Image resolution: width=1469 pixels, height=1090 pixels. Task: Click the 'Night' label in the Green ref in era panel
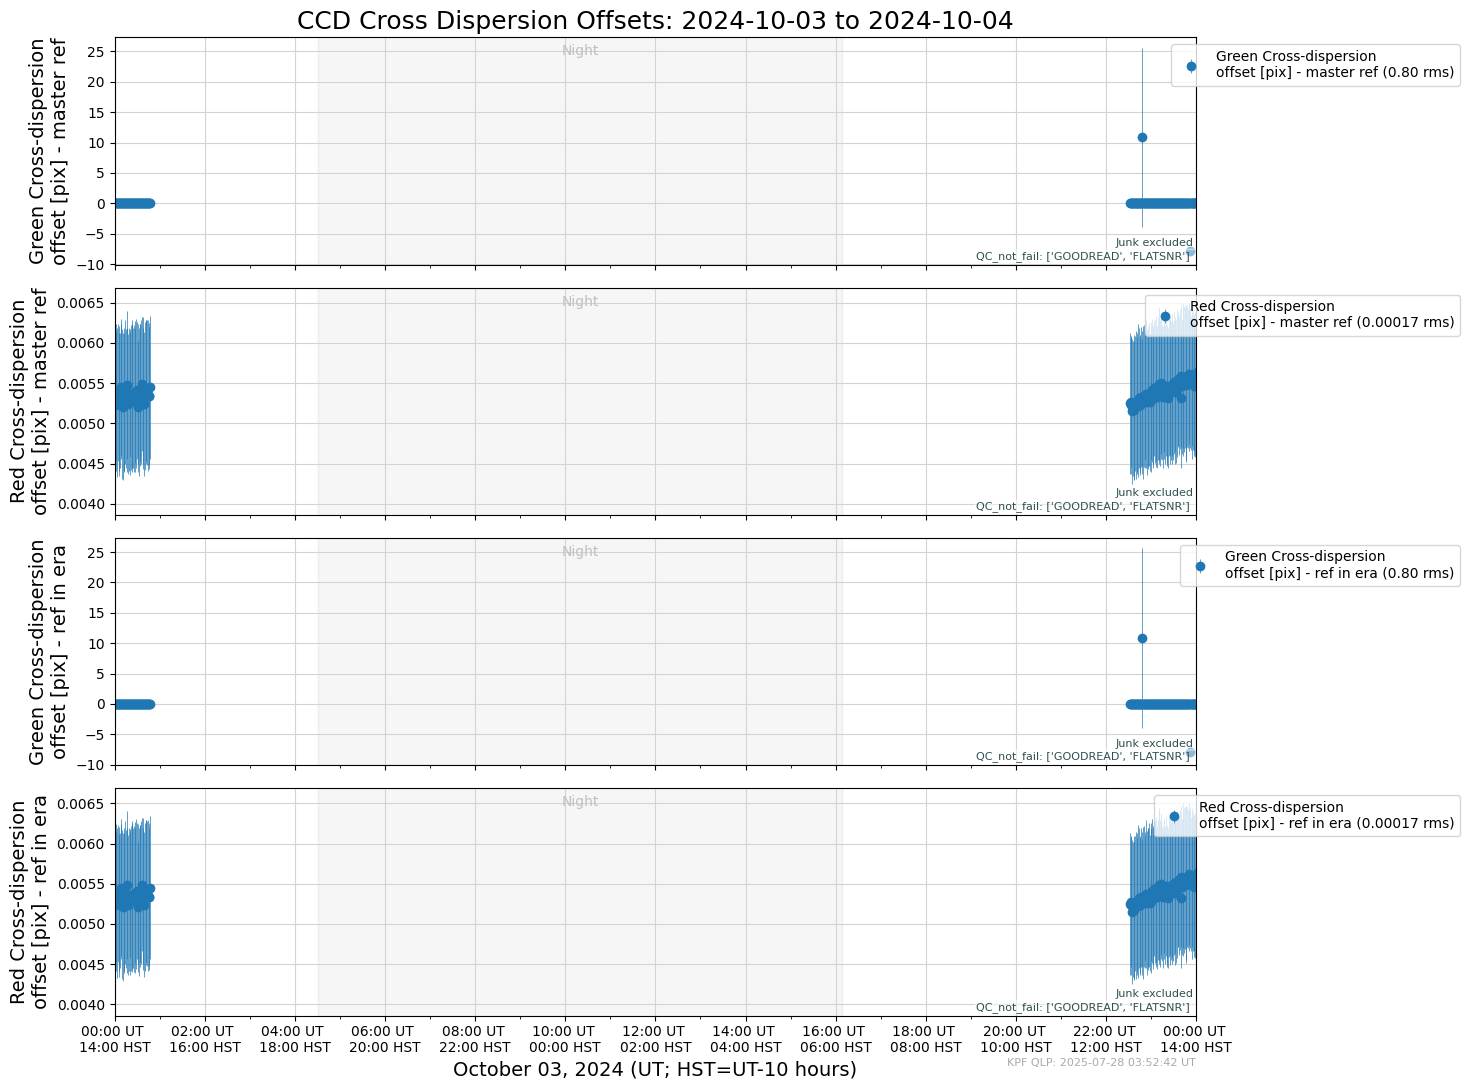pyautogui.click(x=580, y=551)
